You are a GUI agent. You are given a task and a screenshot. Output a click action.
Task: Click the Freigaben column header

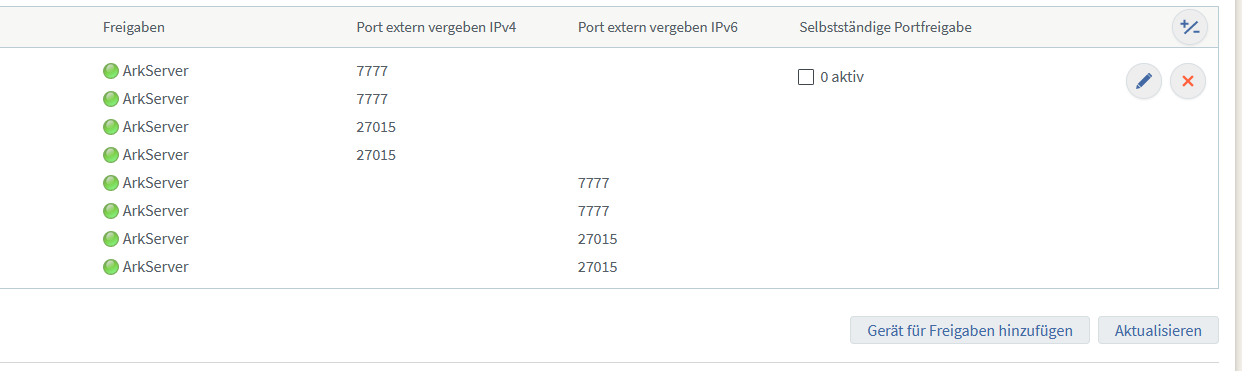pos(134,27)
